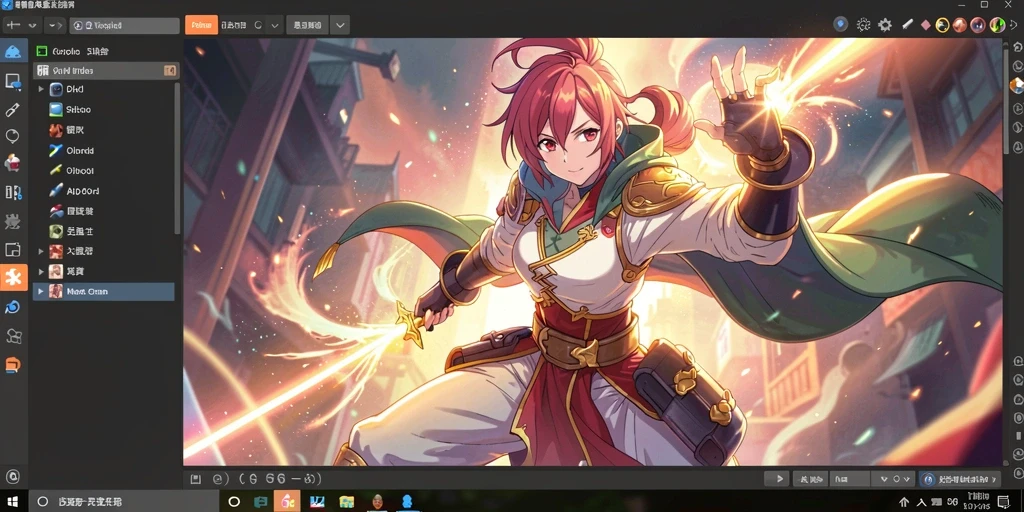Click the green-arrow circular icon at top right
1024x512 pixels.
click(x=997, y=25)
